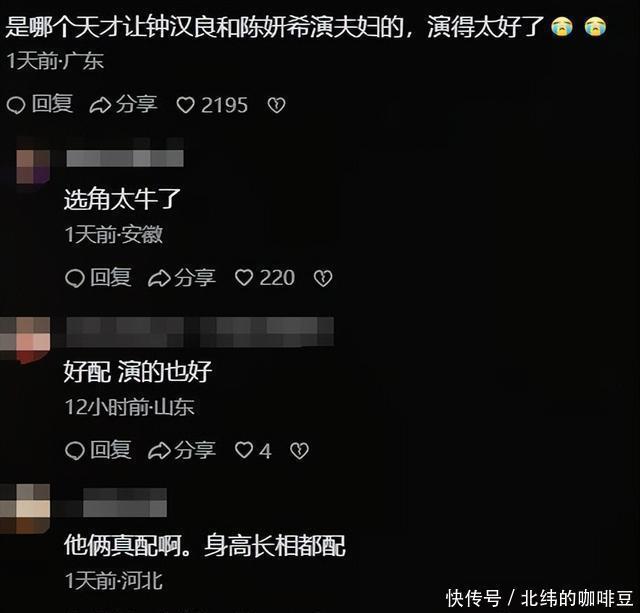
Task: Share the 选角太牛了 comment
Action: point(182,278)
